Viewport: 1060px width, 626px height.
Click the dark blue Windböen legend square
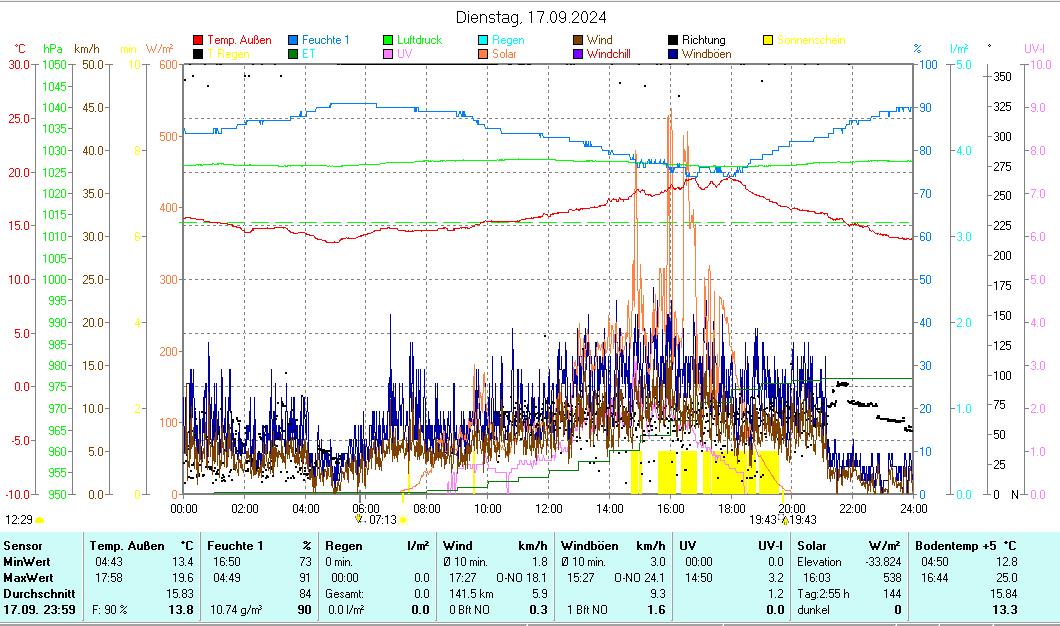[x=673, y=54]
